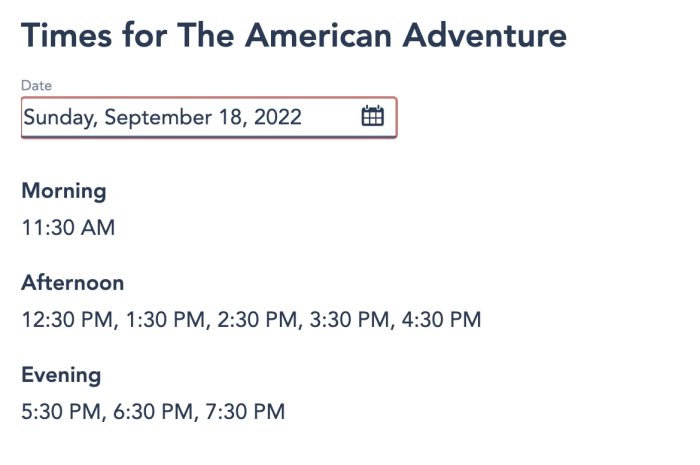Viewport: 700px width, 465px height.
Task: Select the 11:30 AM showtime
Action: tap(68, 228)
